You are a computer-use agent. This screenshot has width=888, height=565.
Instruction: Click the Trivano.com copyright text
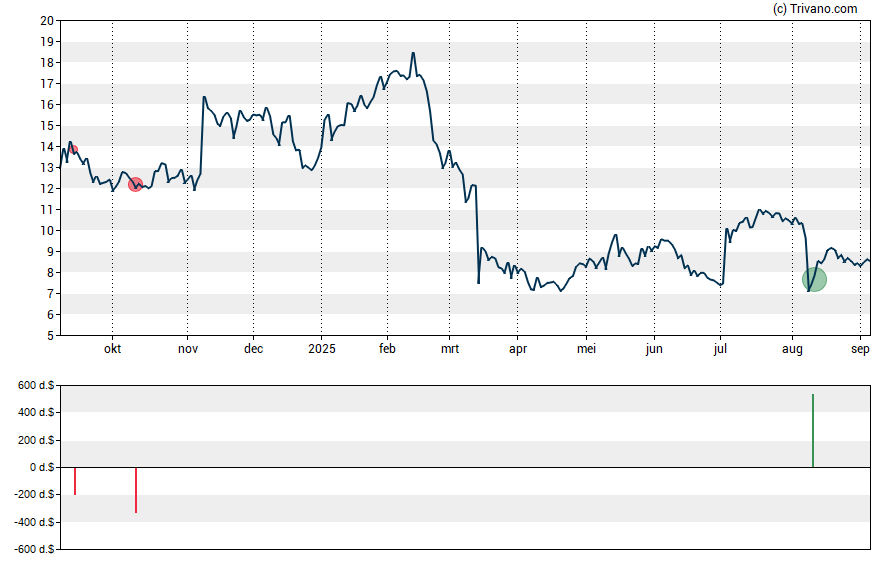[x=815, y=8]
